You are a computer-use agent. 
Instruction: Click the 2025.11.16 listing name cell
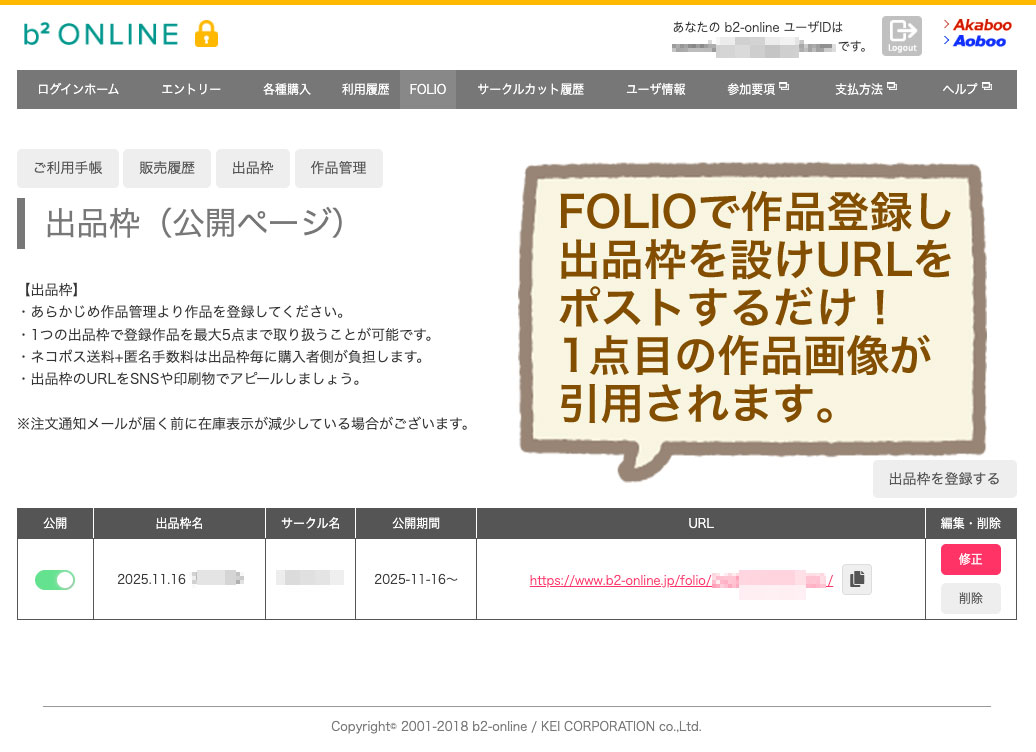tap(179, 580)
